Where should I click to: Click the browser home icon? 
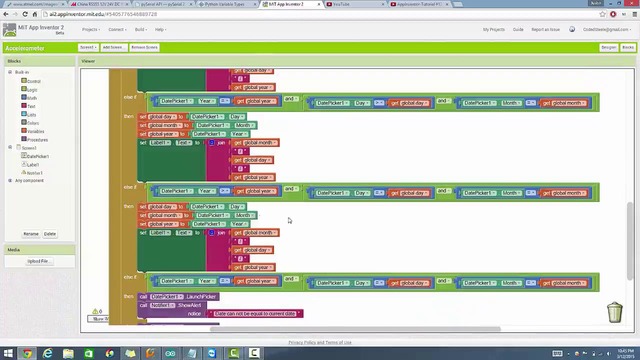tap(35, 14)
